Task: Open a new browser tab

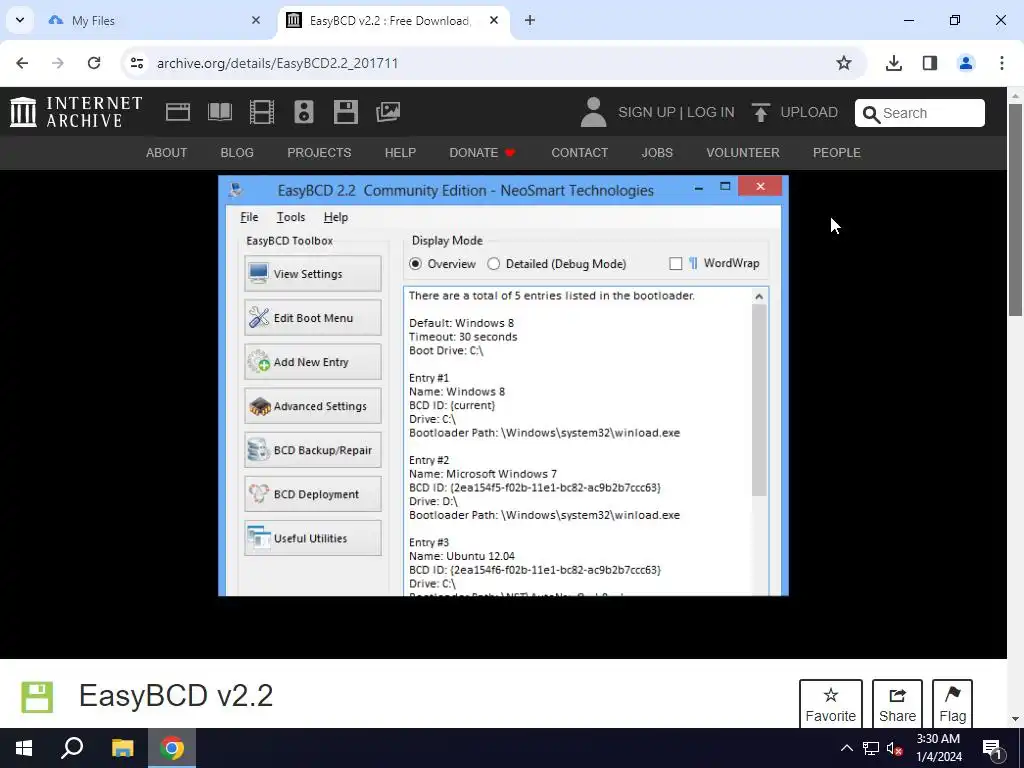Action: [530, 20]
